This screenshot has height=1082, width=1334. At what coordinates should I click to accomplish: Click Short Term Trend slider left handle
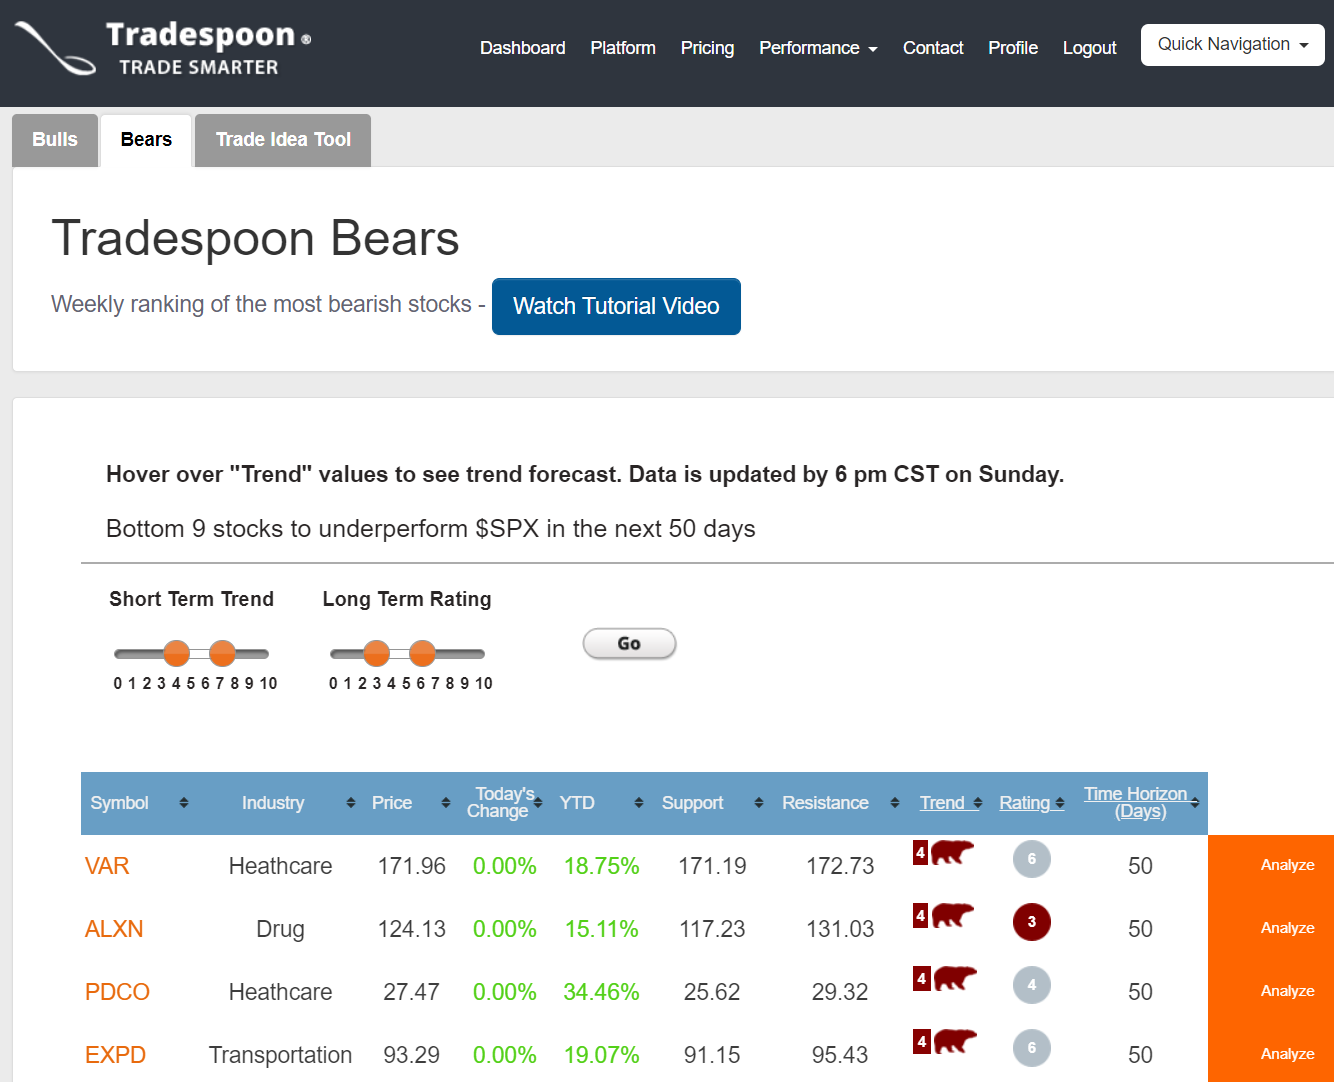[x=176, y=654]
